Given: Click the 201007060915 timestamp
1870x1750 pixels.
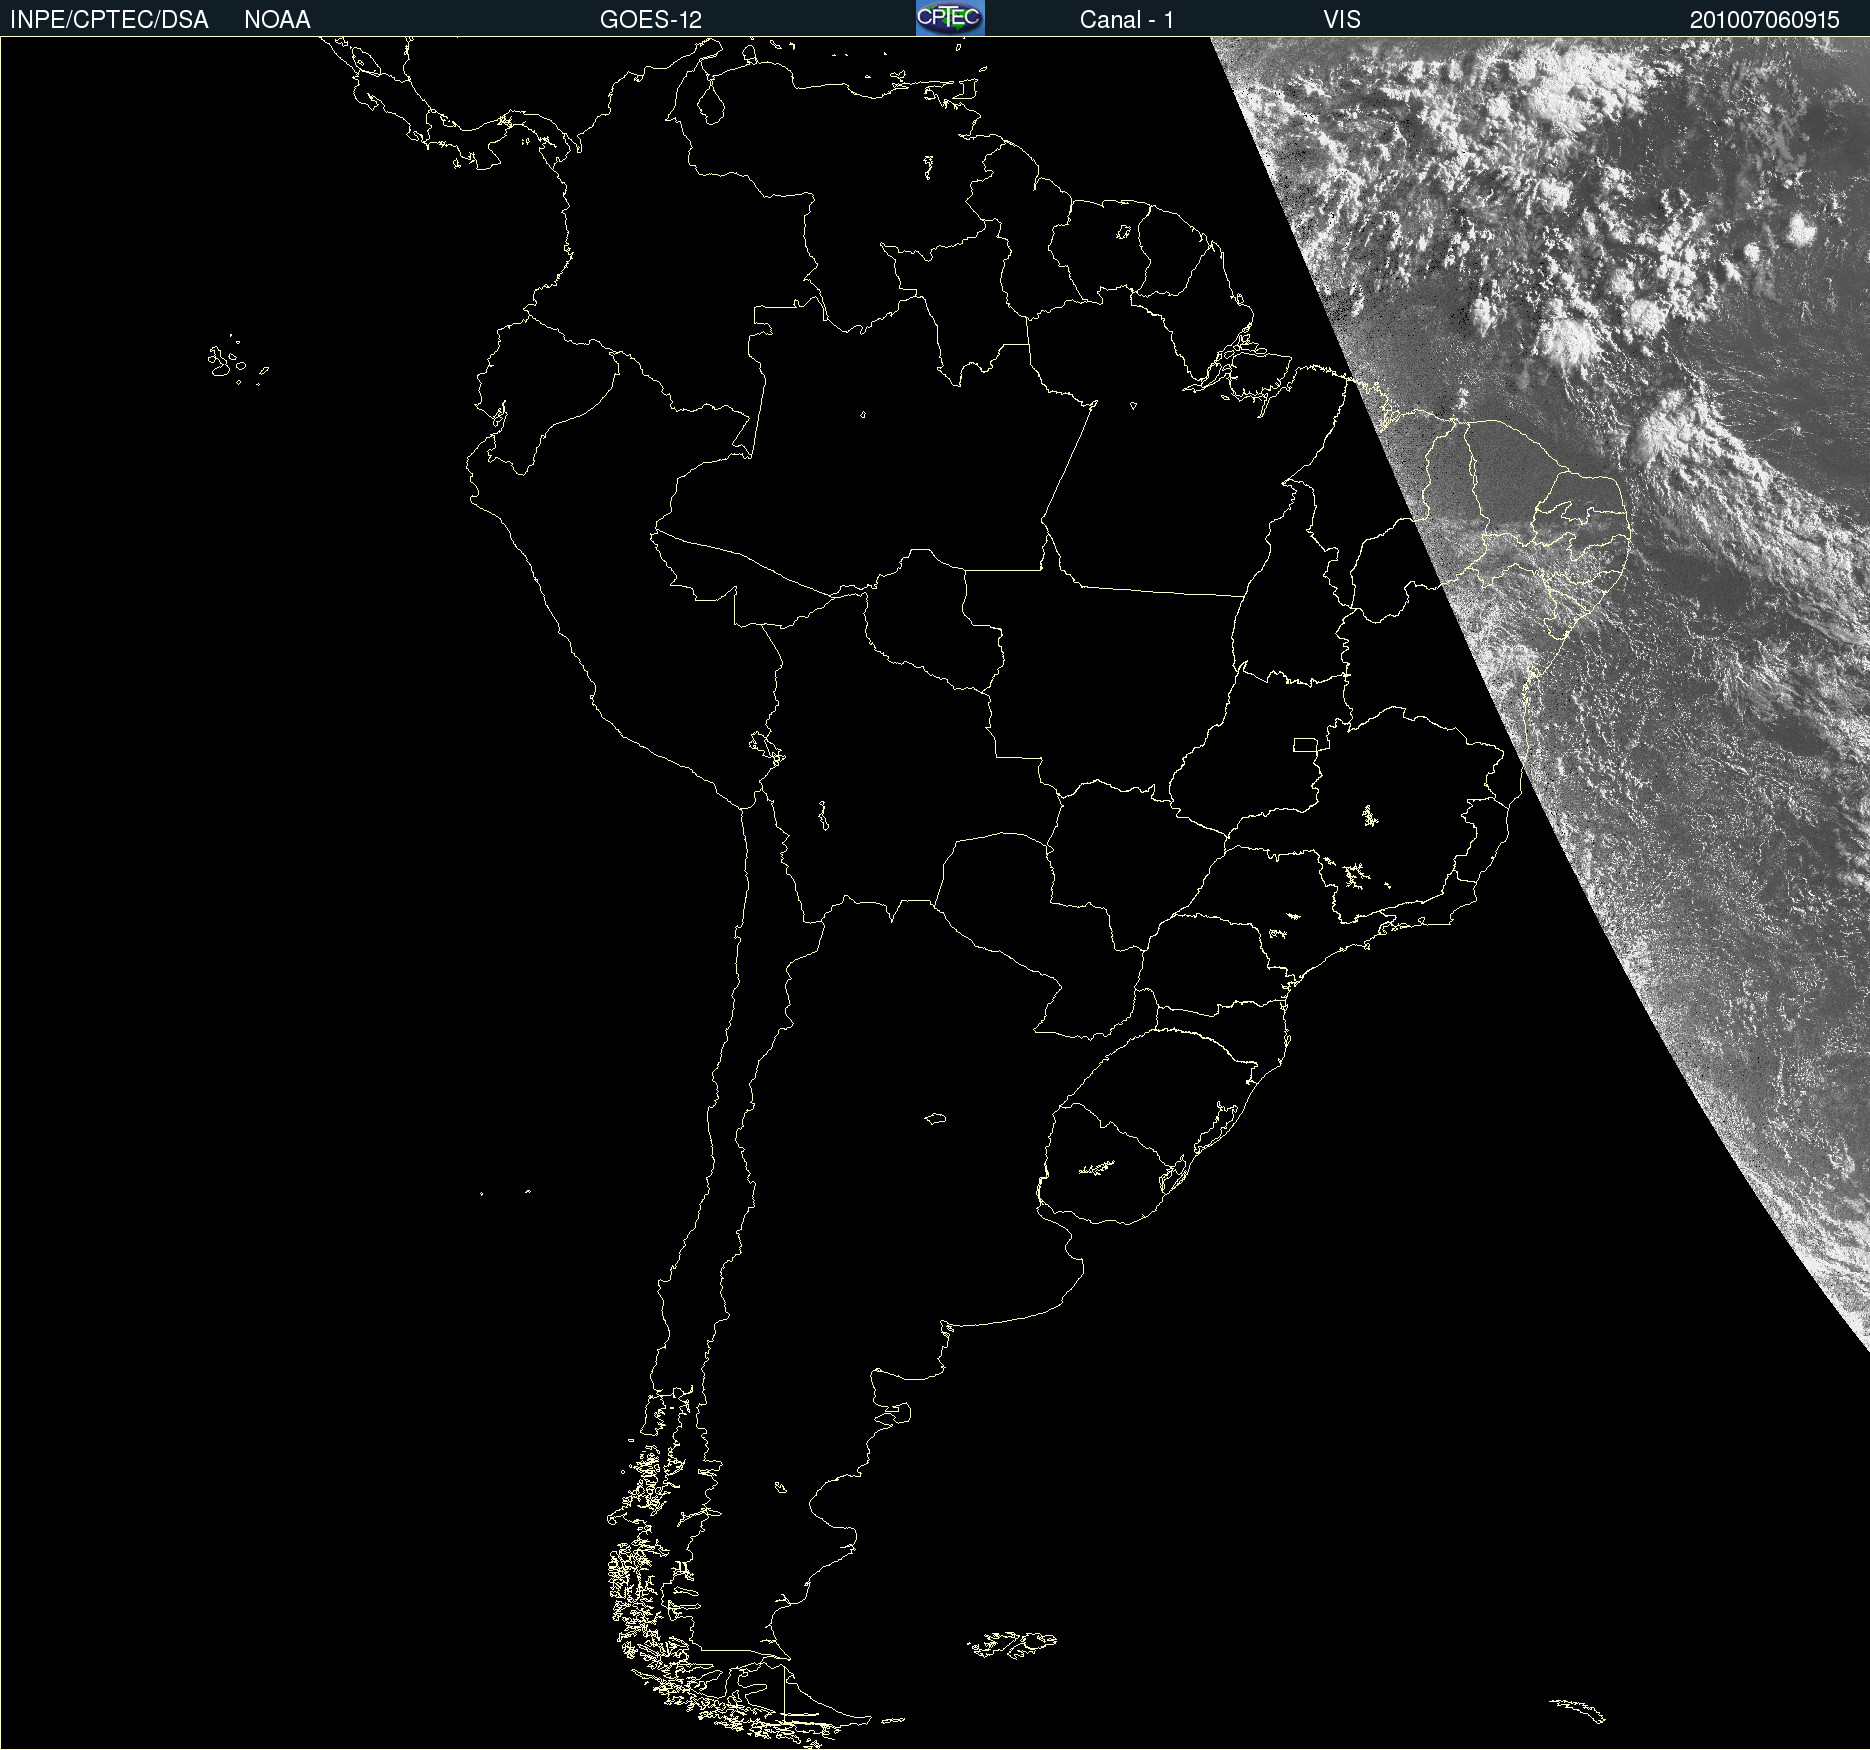Looking at the screenshot, I should 1765,20.
